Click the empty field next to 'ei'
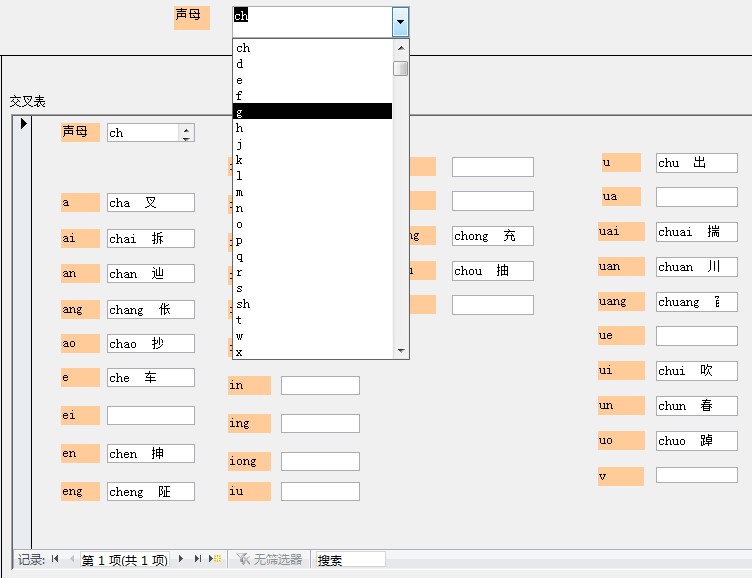Viewport: 752px width, 578px height. point(150,415)
